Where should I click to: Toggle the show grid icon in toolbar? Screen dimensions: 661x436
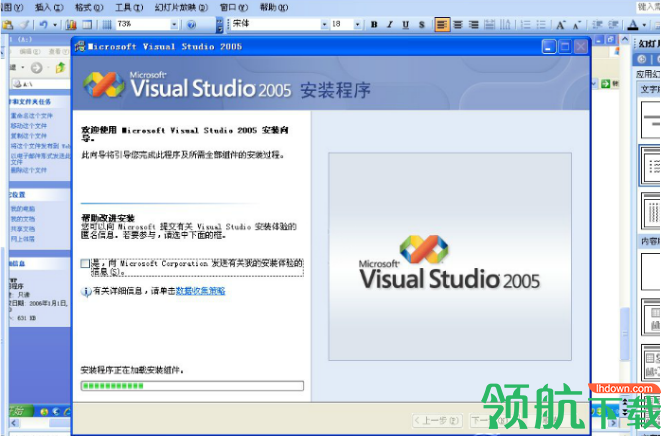(107, 25)
